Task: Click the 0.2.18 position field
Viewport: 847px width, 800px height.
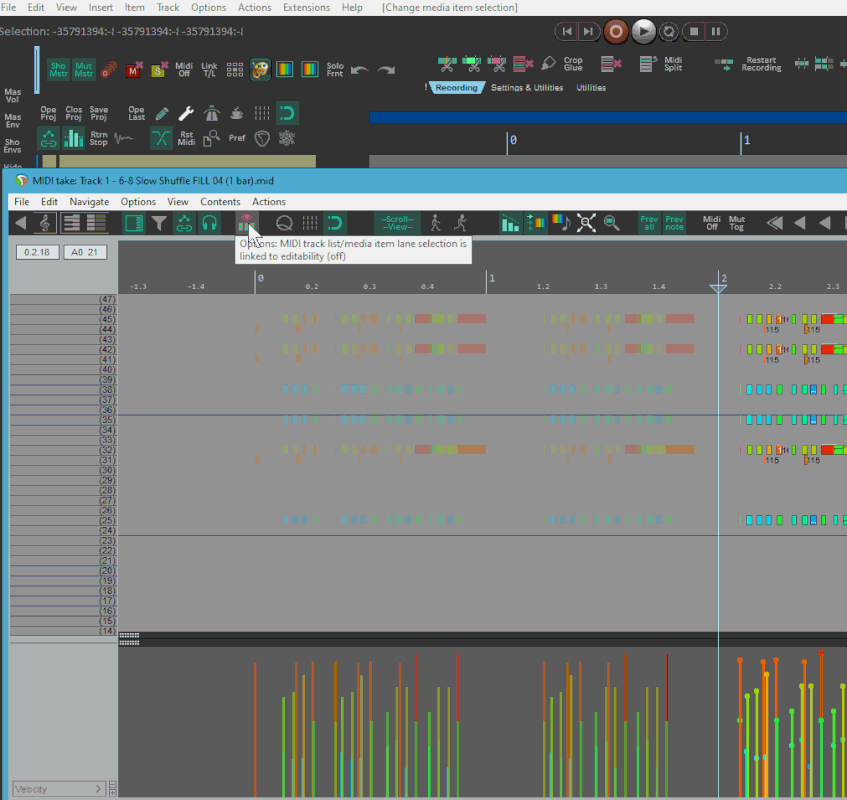Action: click(37, 252)
